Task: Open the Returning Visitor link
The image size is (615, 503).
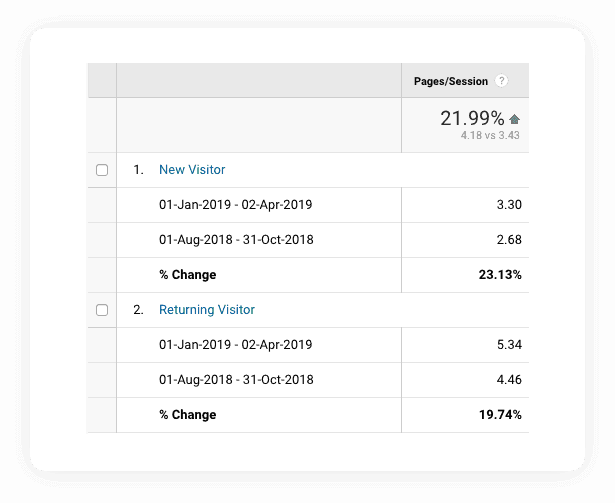Action: pos(207,310)
